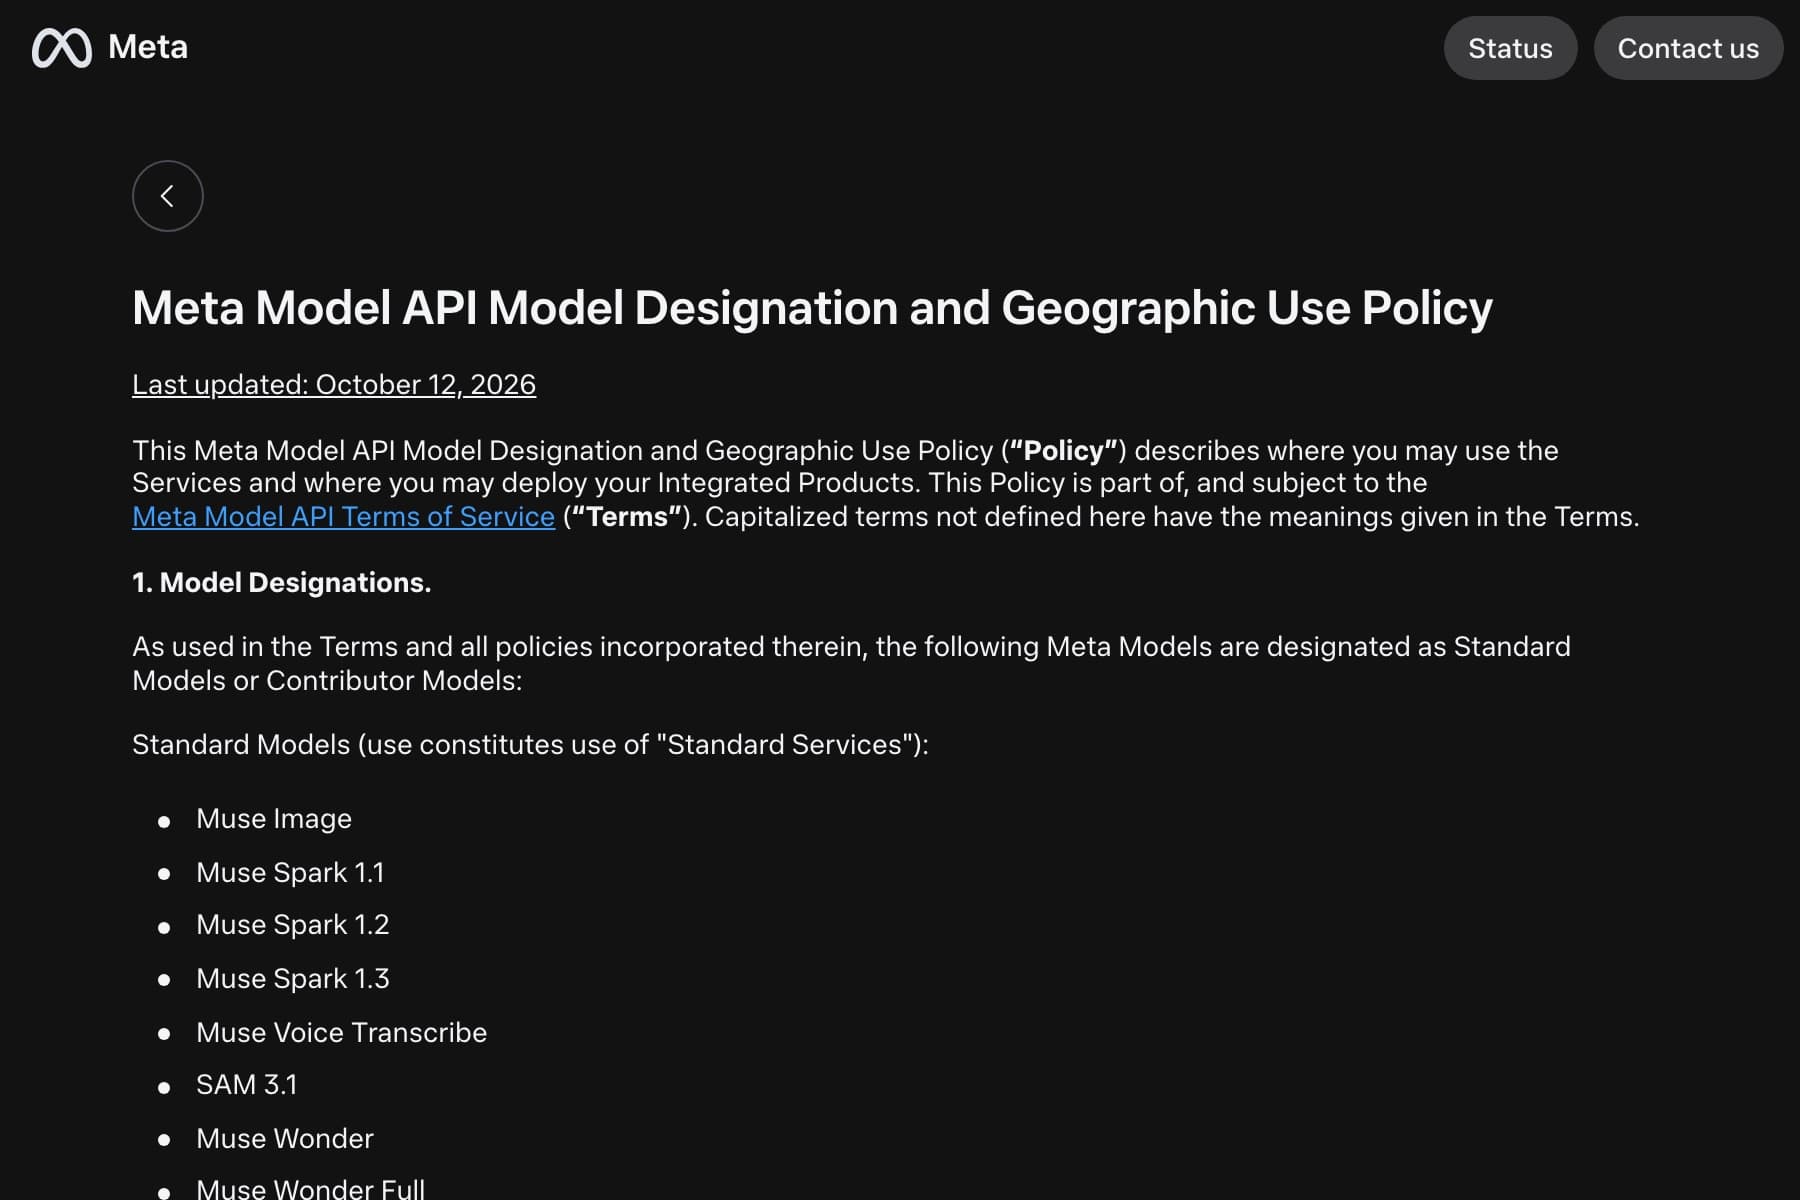This screenshot has width=1800, height=1200.
Task: Click the Muse Image list item
Action: [274, 818]
